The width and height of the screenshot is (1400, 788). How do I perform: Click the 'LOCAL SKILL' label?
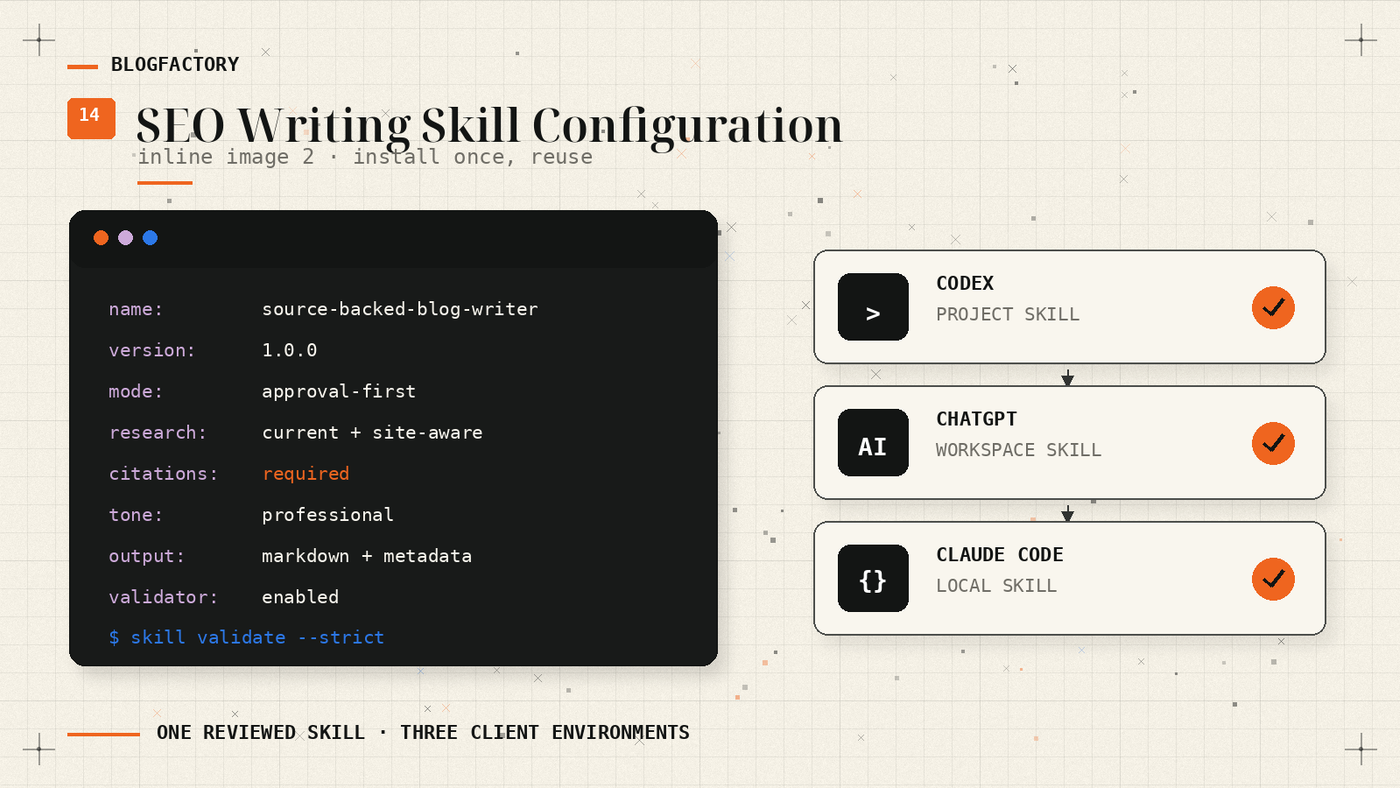tap(997, 585)
